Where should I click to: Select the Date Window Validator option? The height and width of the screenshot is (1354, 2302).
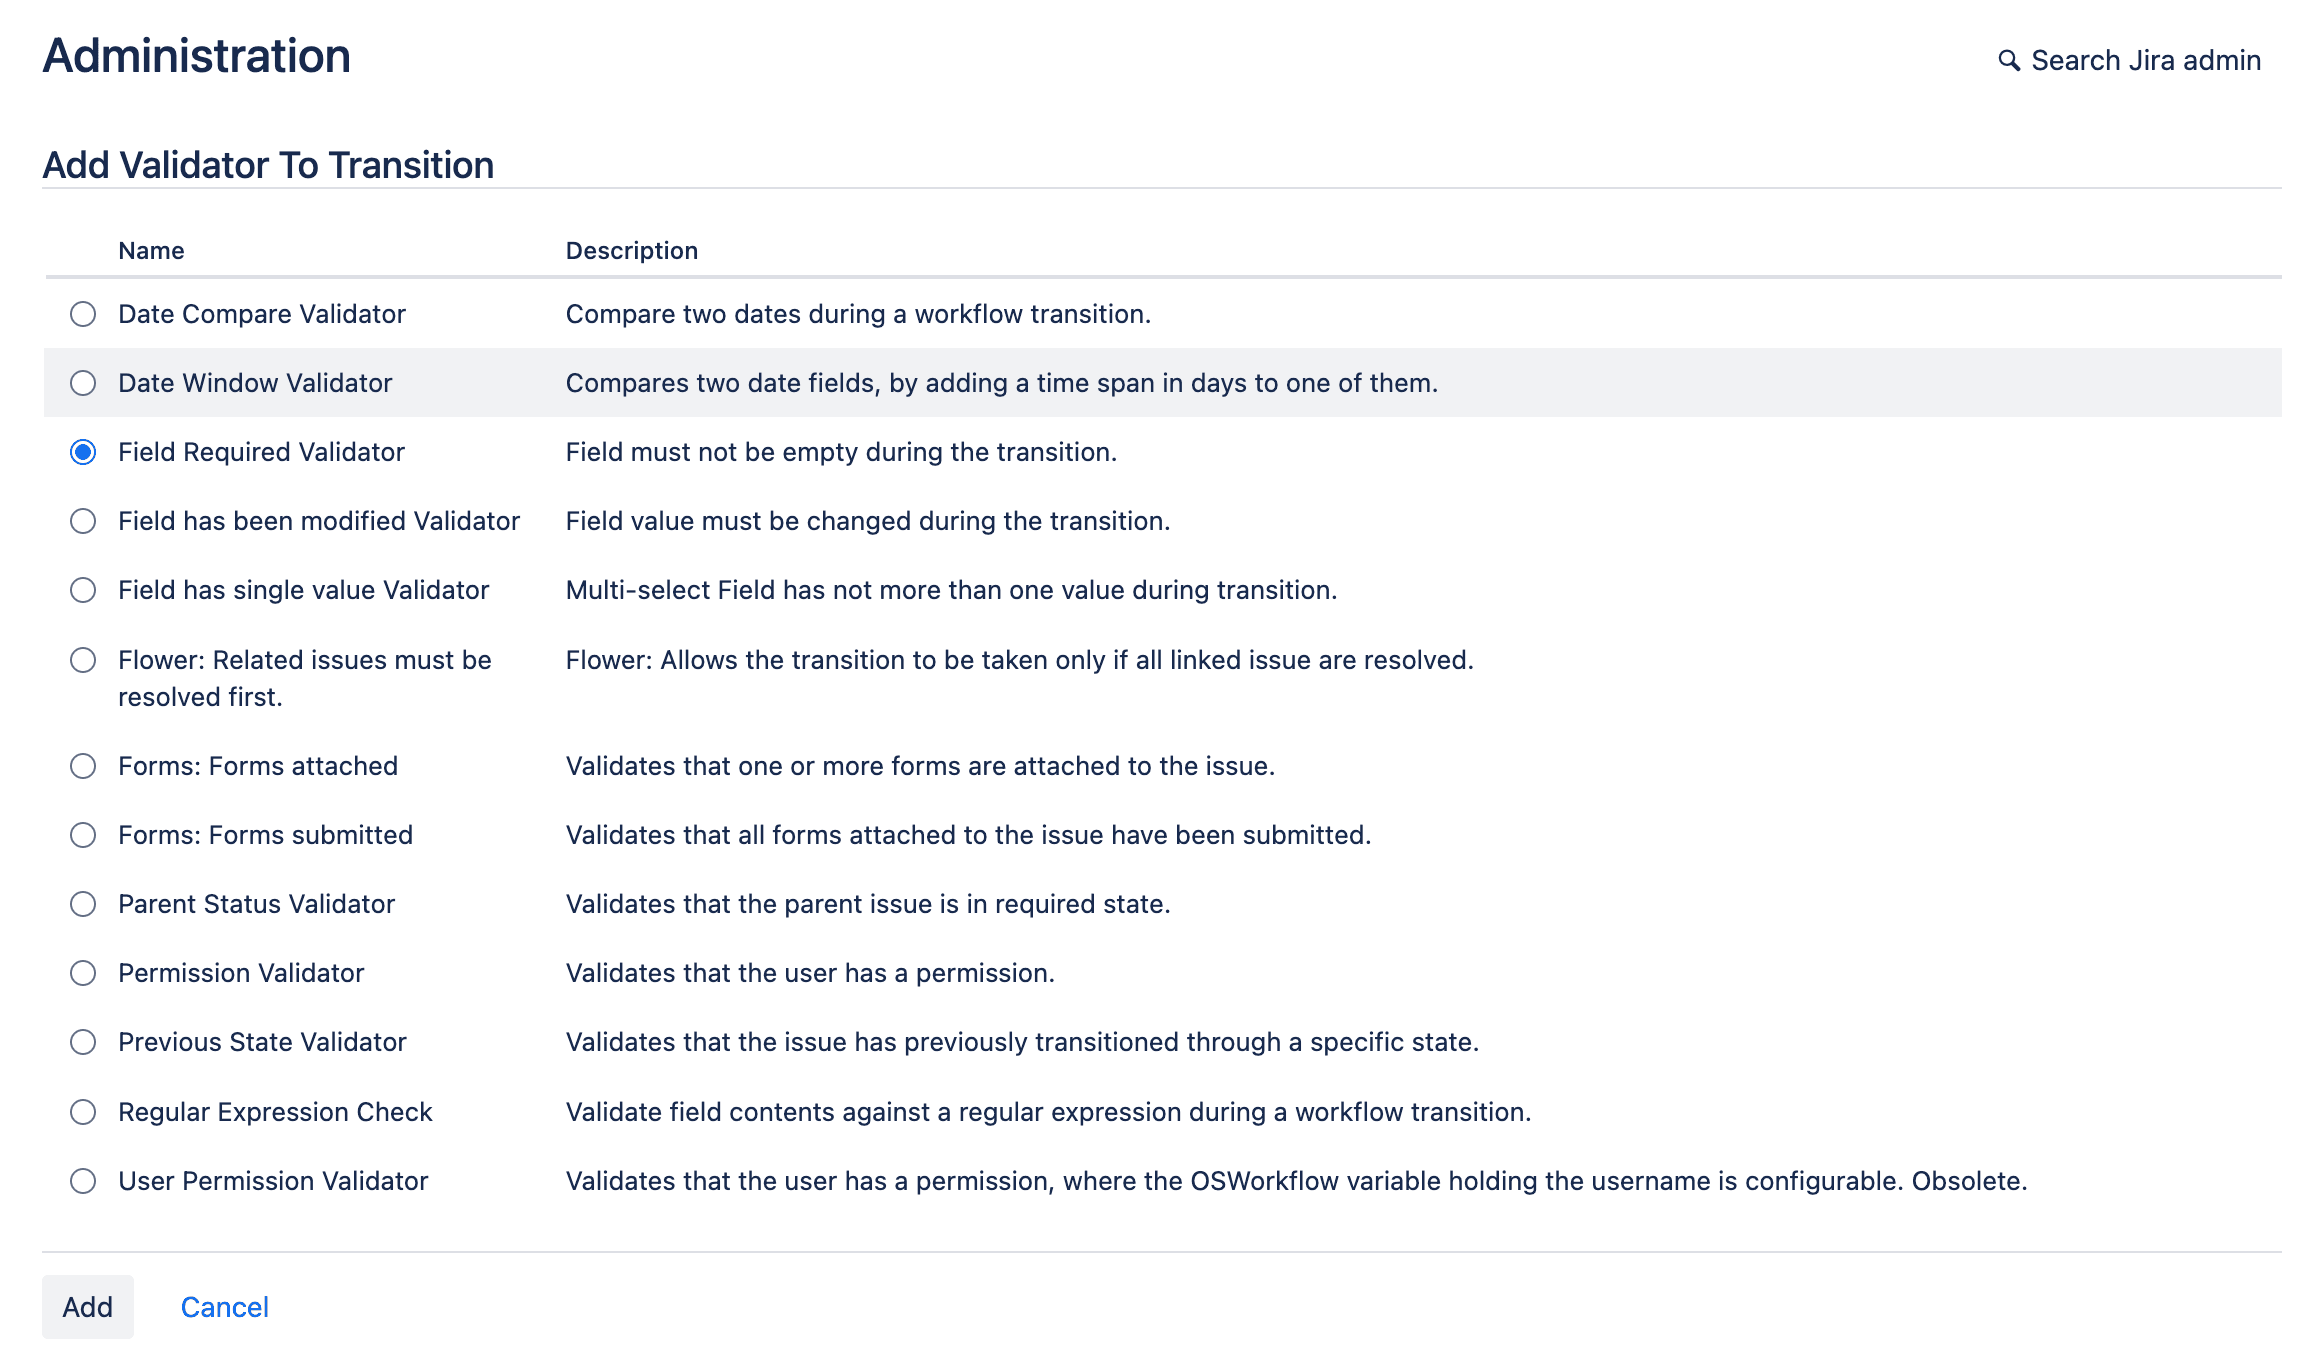coord(83,382)
